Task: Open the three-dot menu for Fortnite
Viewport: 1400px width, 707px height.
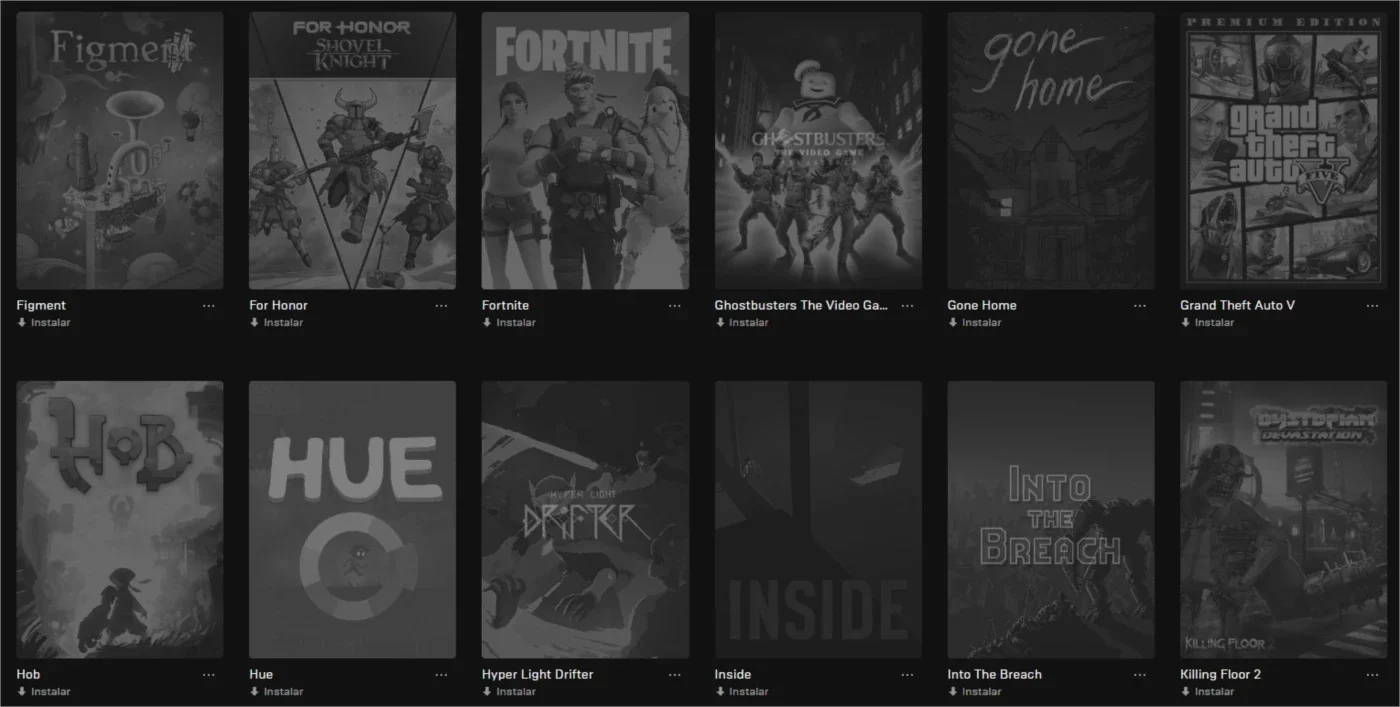Action: point(675,306)
